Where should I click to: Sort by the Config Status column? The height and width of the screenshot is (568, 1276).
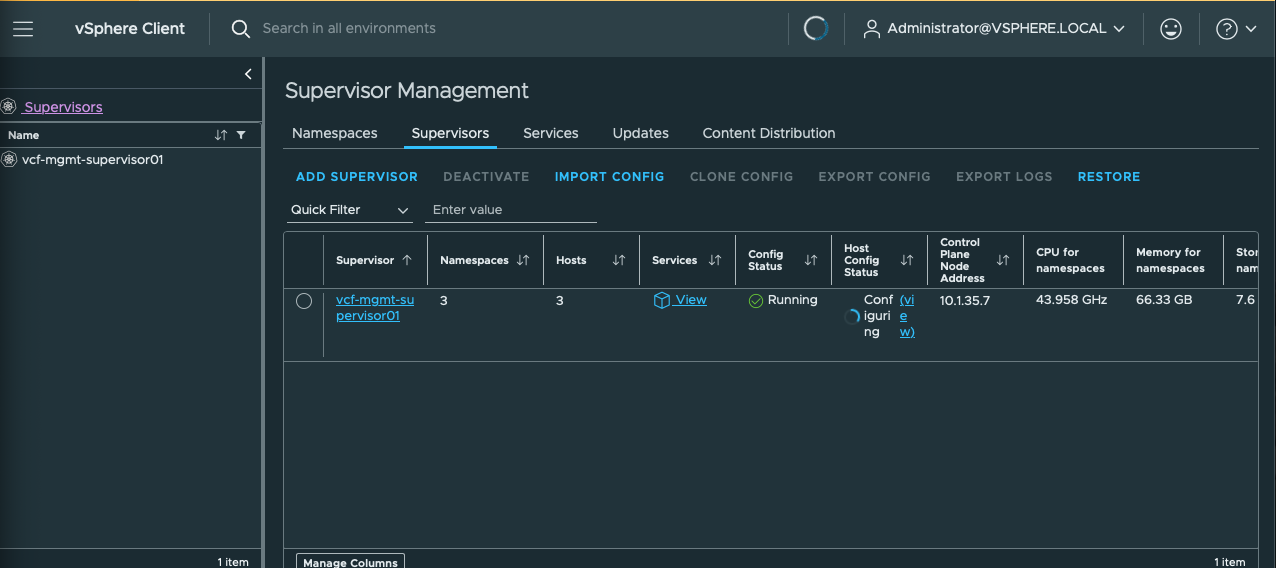tap(811, 260)
